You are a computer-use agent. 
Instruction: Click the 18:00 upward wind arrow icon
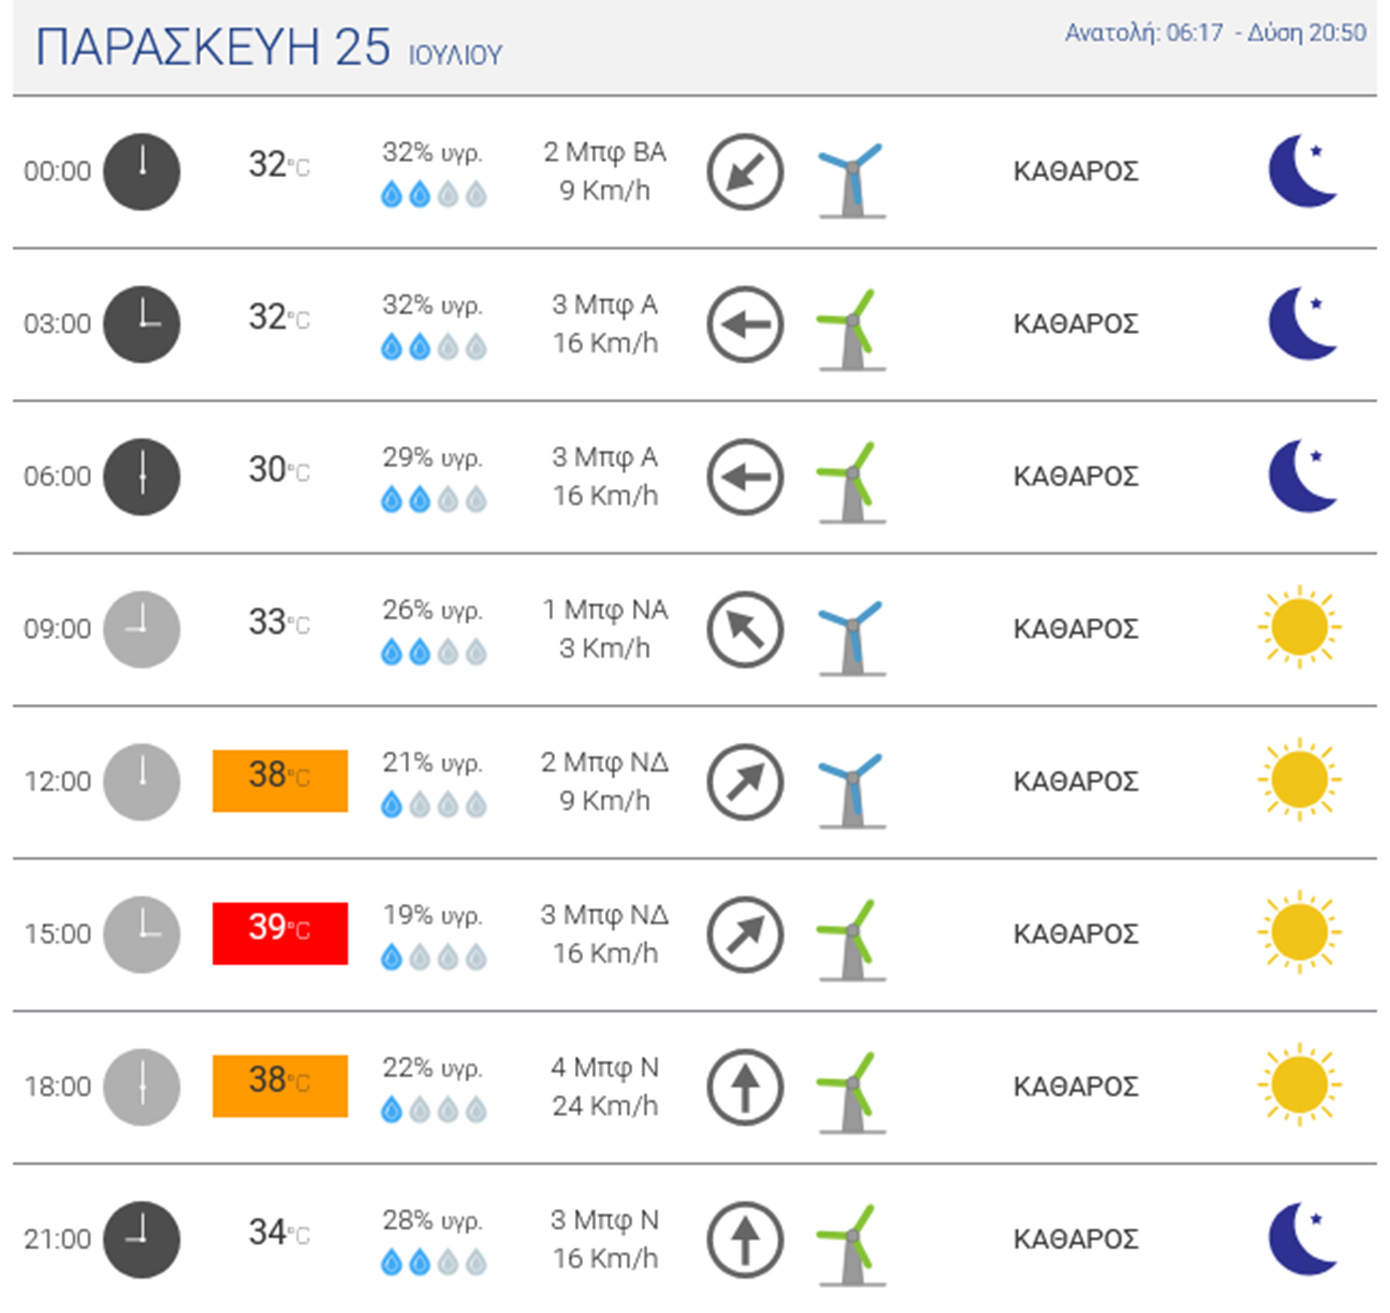coord(744,1087)
